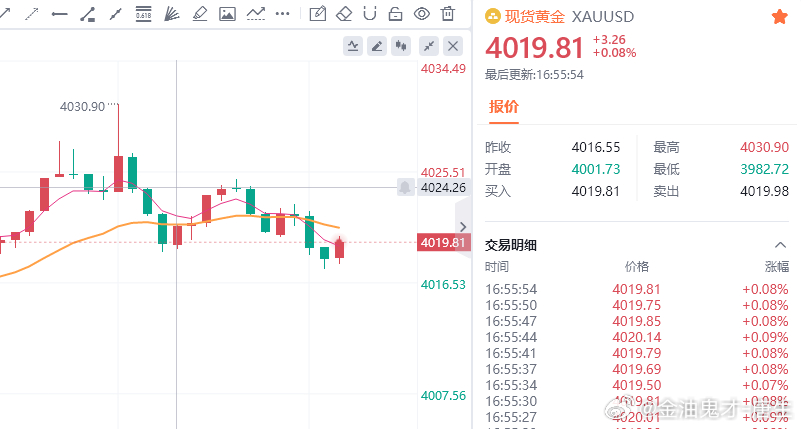Click the latest red candlestick on chart
This screenshot has width=801, height=429.
pyautogui.click(x=340, y=249)
